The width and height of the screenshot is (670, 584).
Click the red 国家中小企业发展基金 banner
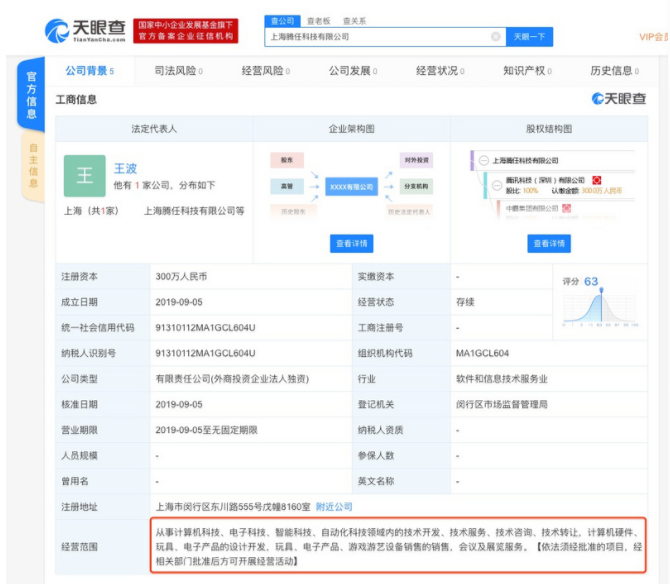coord(185,31)
